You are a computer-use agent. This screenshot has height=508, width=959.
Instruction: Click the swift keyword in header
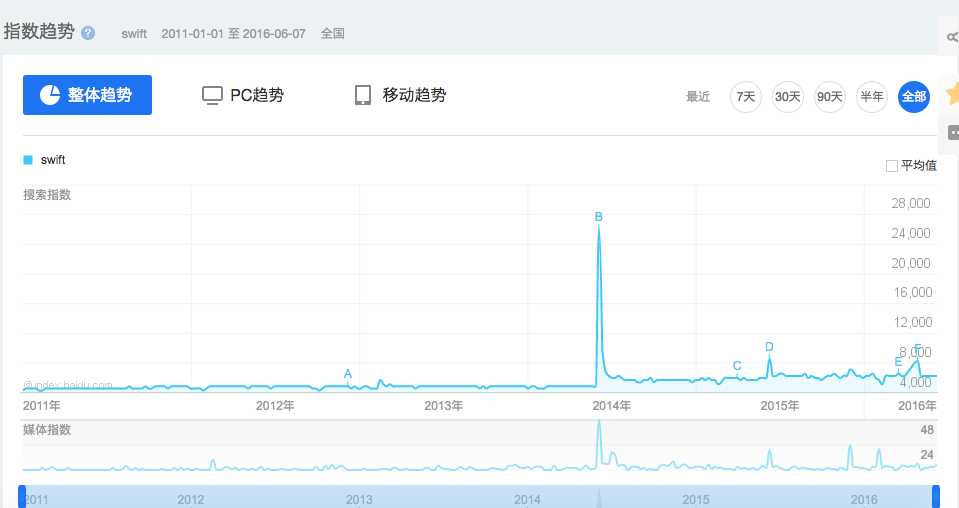pyautogui.click(x=134, y=34)
